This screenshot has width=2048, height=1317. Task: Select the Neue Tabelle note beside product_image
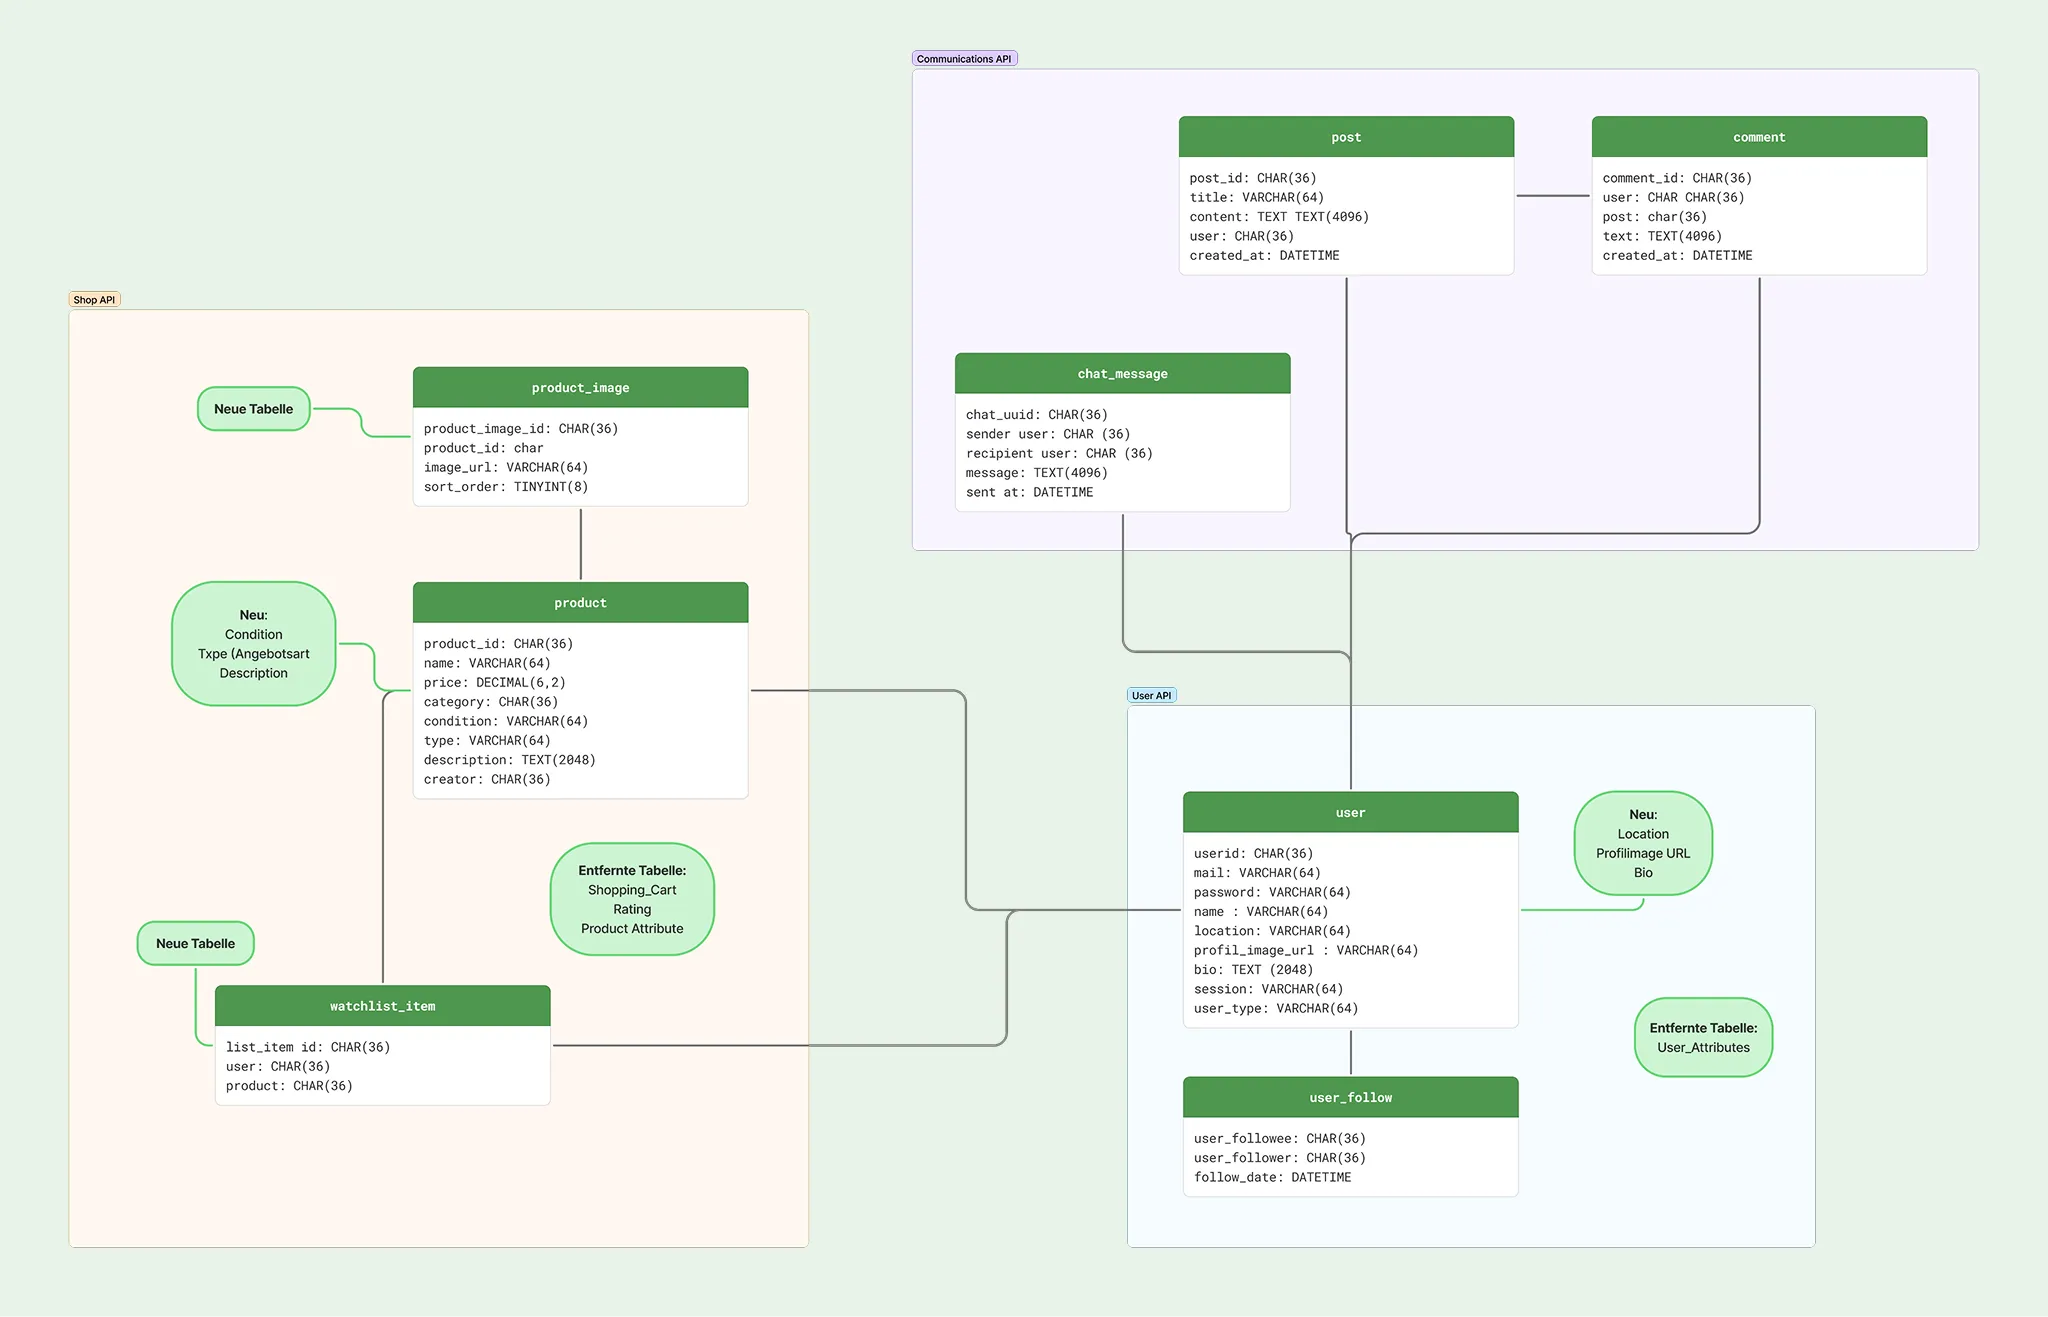254,409
